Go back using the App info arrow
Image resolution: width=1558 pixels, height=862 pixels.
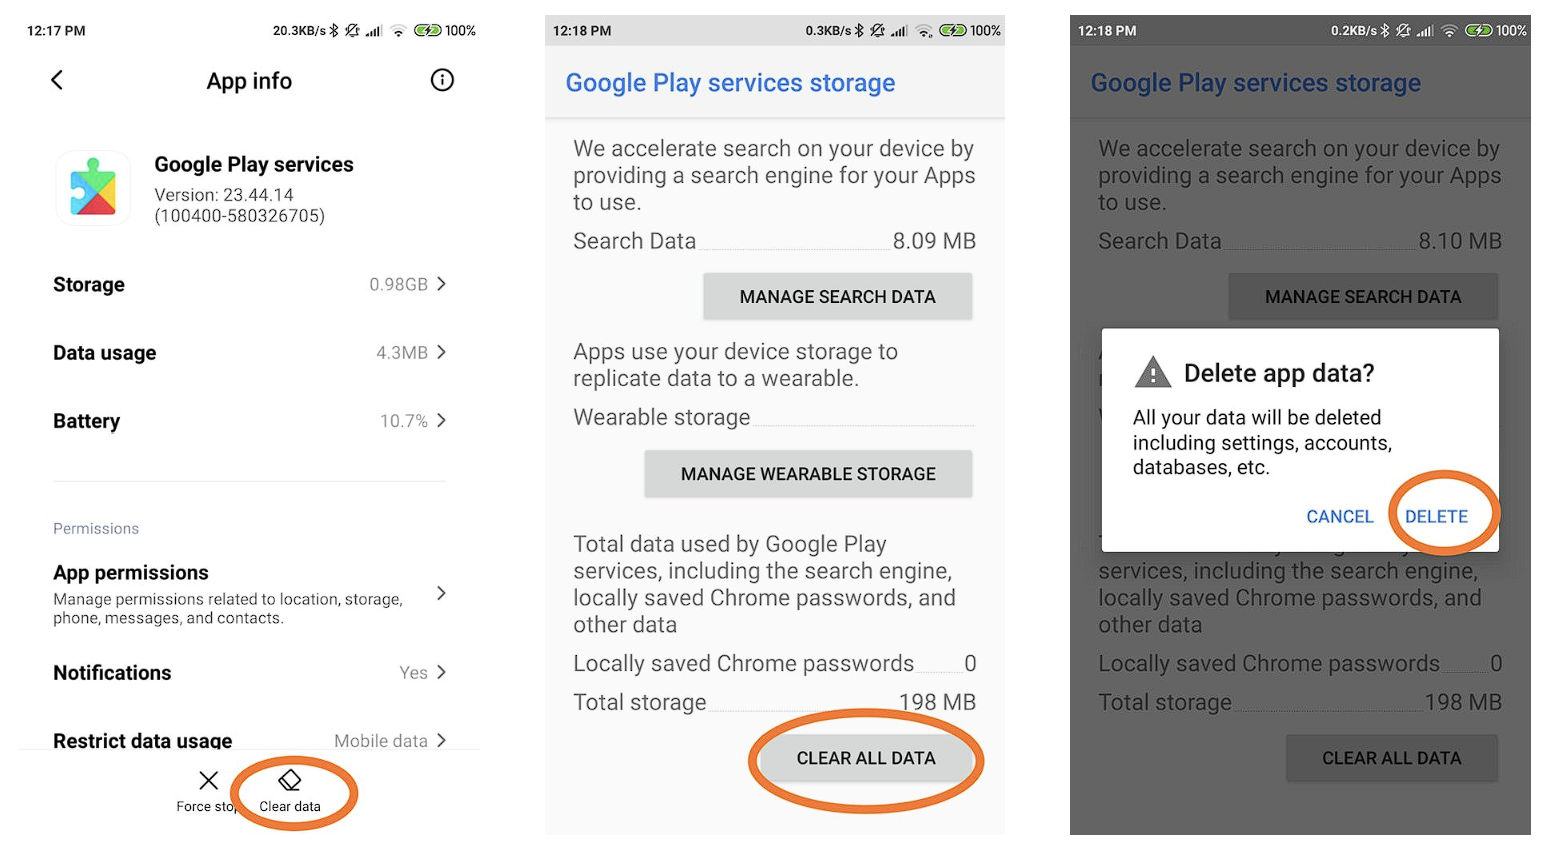point(57,80)
